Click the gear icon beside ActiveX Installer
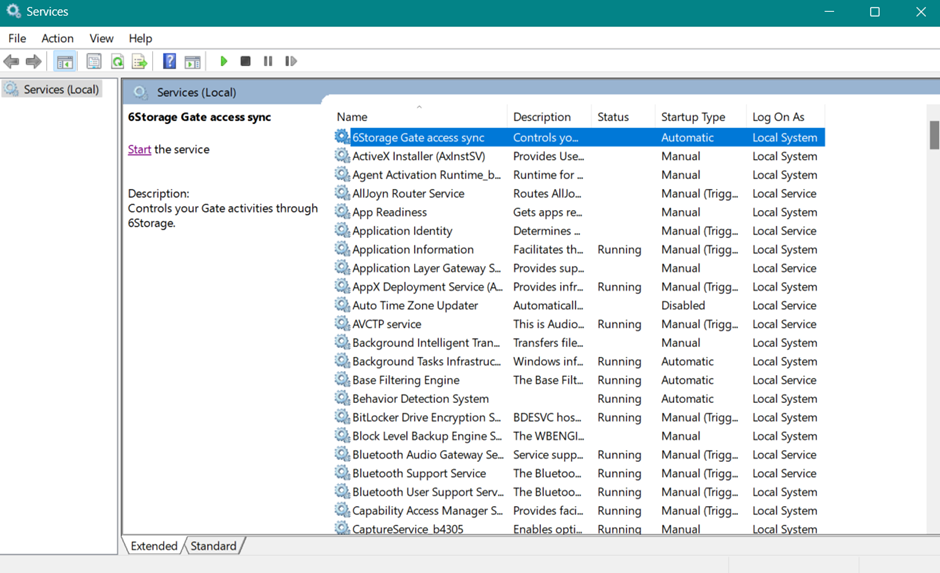The height and width of the screenshot is (573, 940). pyautogui.click(x=342, y=156)
